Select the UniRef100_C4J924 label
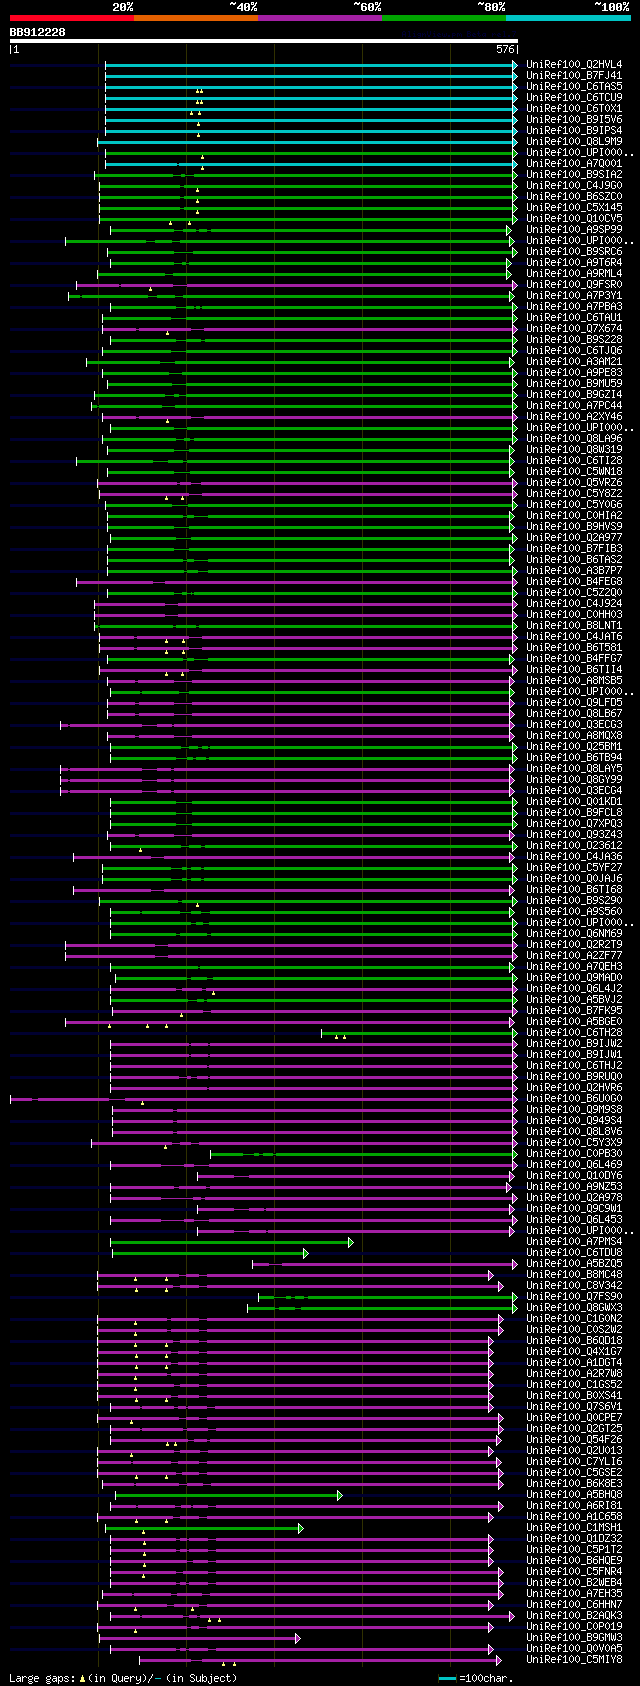640x1686 pixels. click(574, 603)
